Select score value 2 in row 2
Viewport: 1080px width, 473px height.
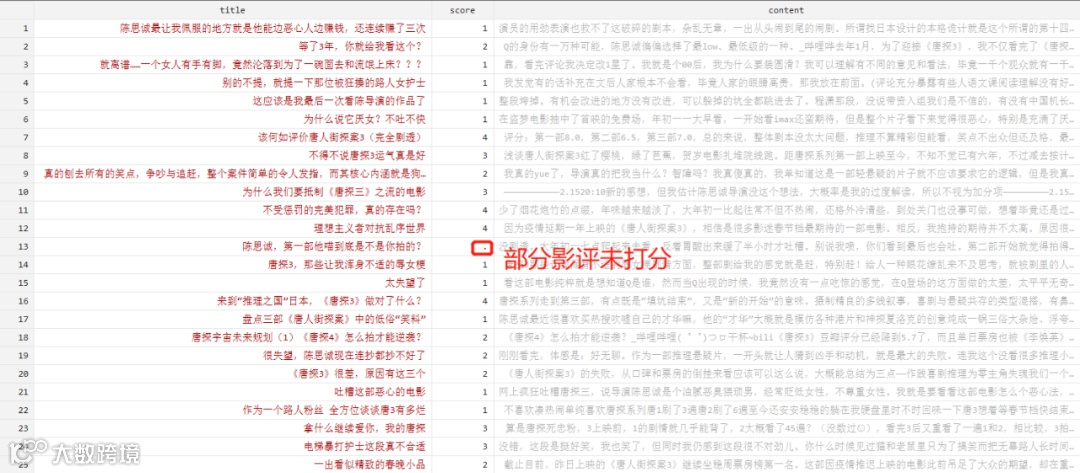pyautogui.click(x=485, y=47)
